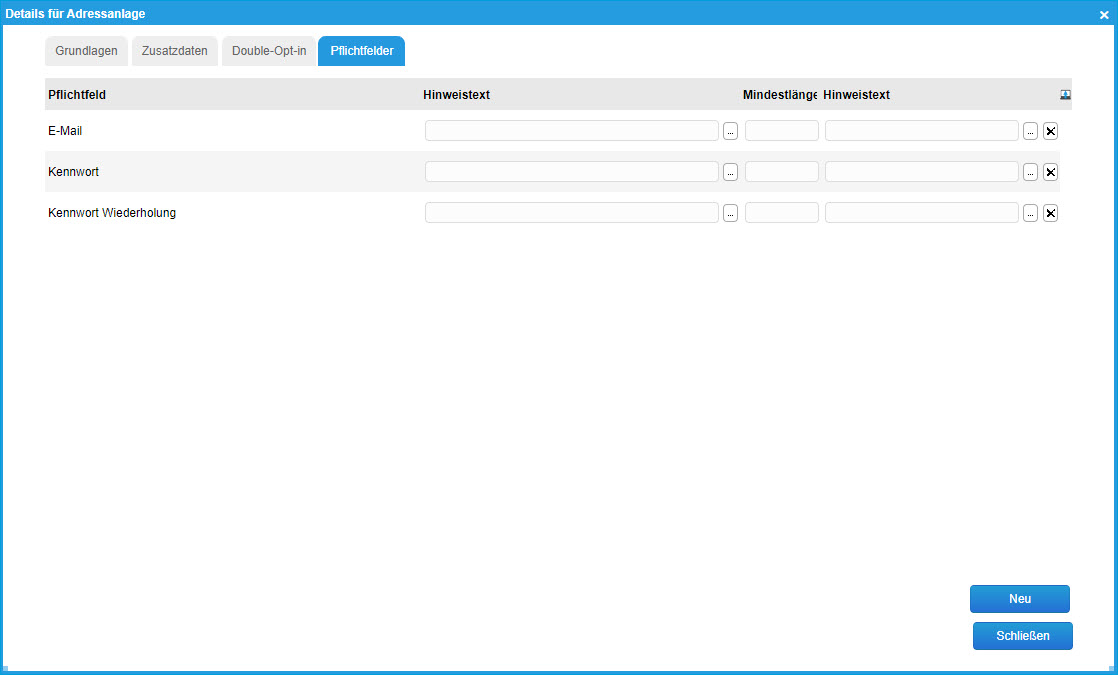Click the blue icon in table header
1118x675 pixels.
pos(1065,95)
